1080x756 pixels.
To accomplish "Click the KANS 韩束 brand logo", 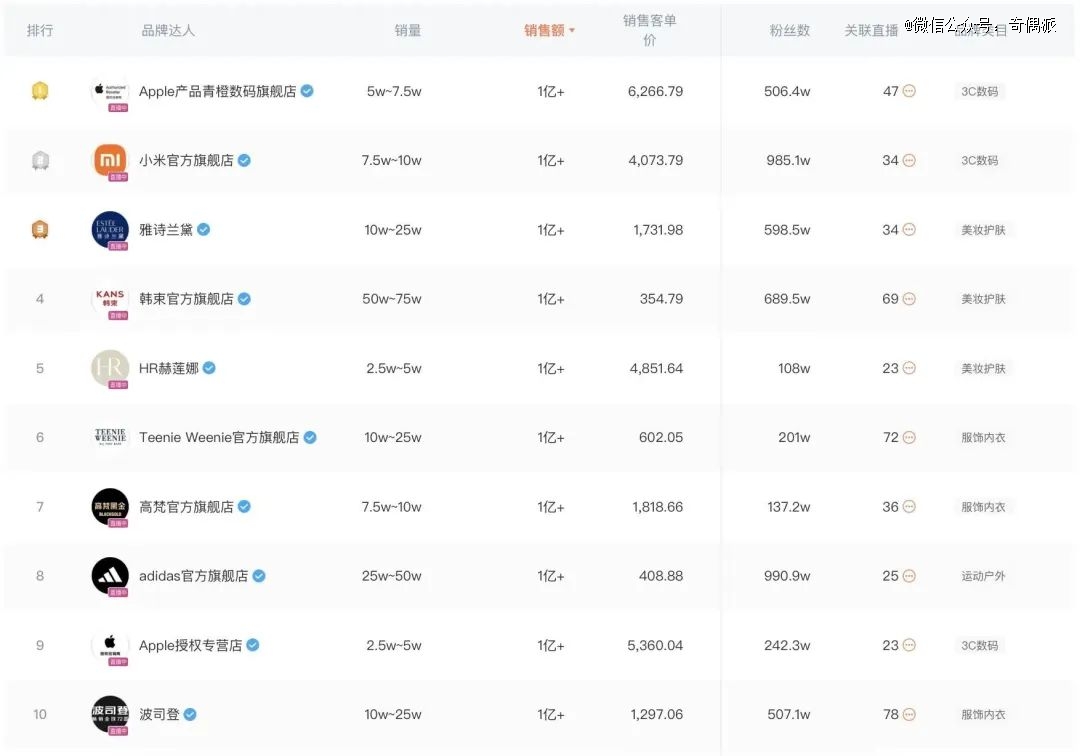I will pyautogui.click(x=110, y=300).
